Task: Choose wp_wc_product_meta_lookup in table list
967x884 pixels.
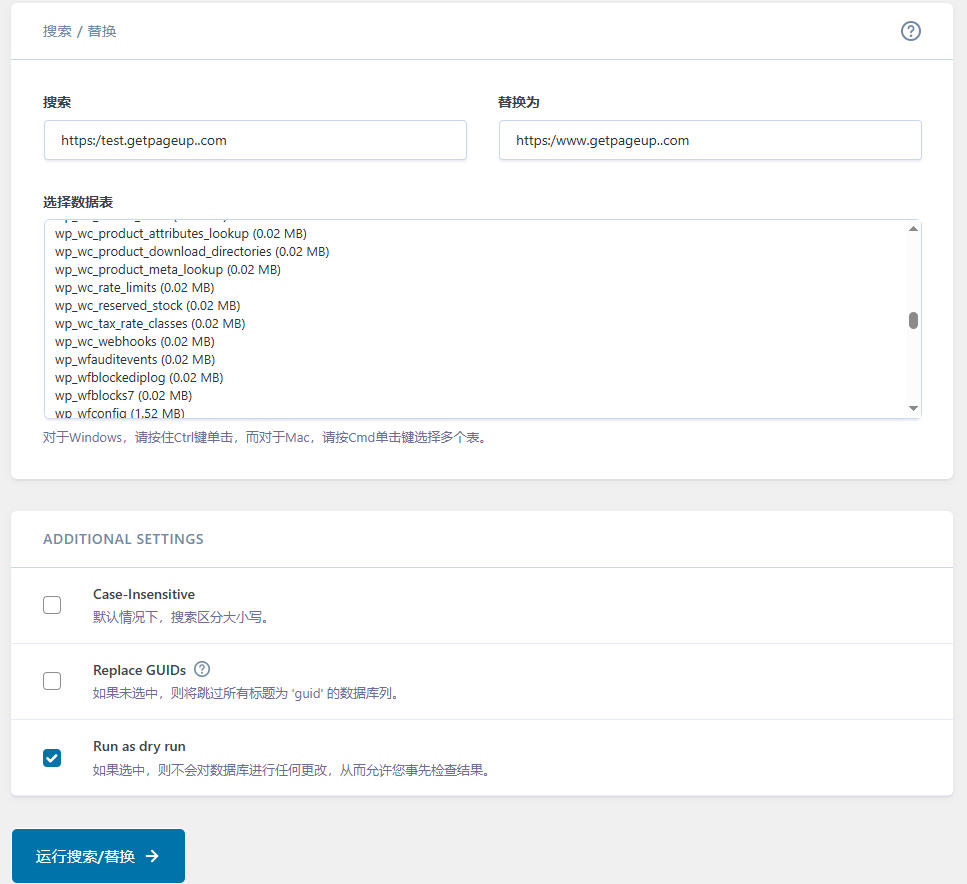Action: point(167,270)
